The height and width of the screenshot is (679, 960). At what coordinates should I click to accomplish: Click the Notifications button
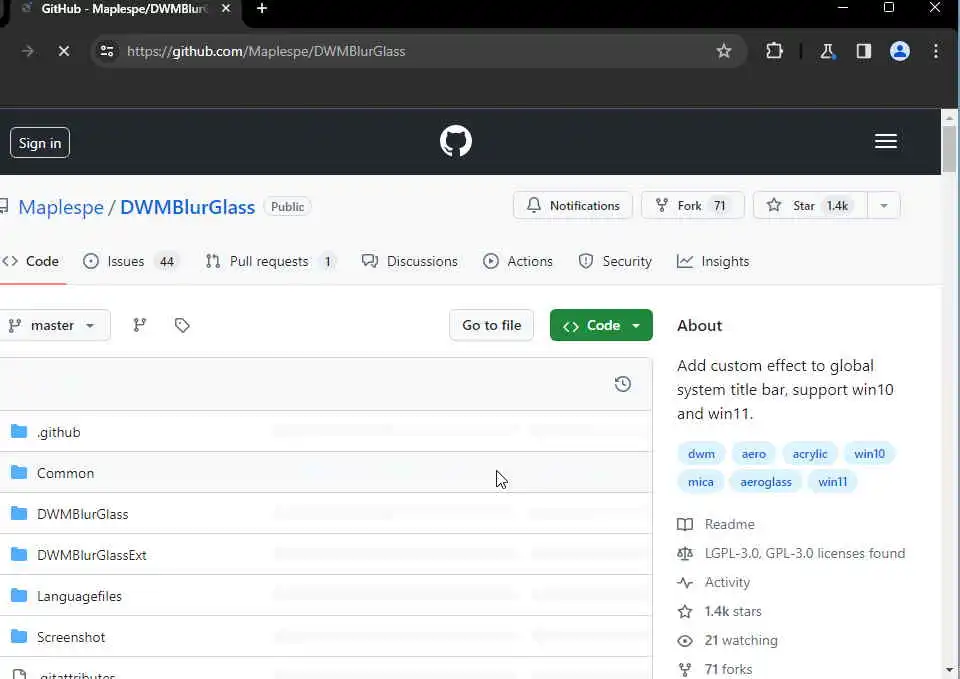(573, 206)
